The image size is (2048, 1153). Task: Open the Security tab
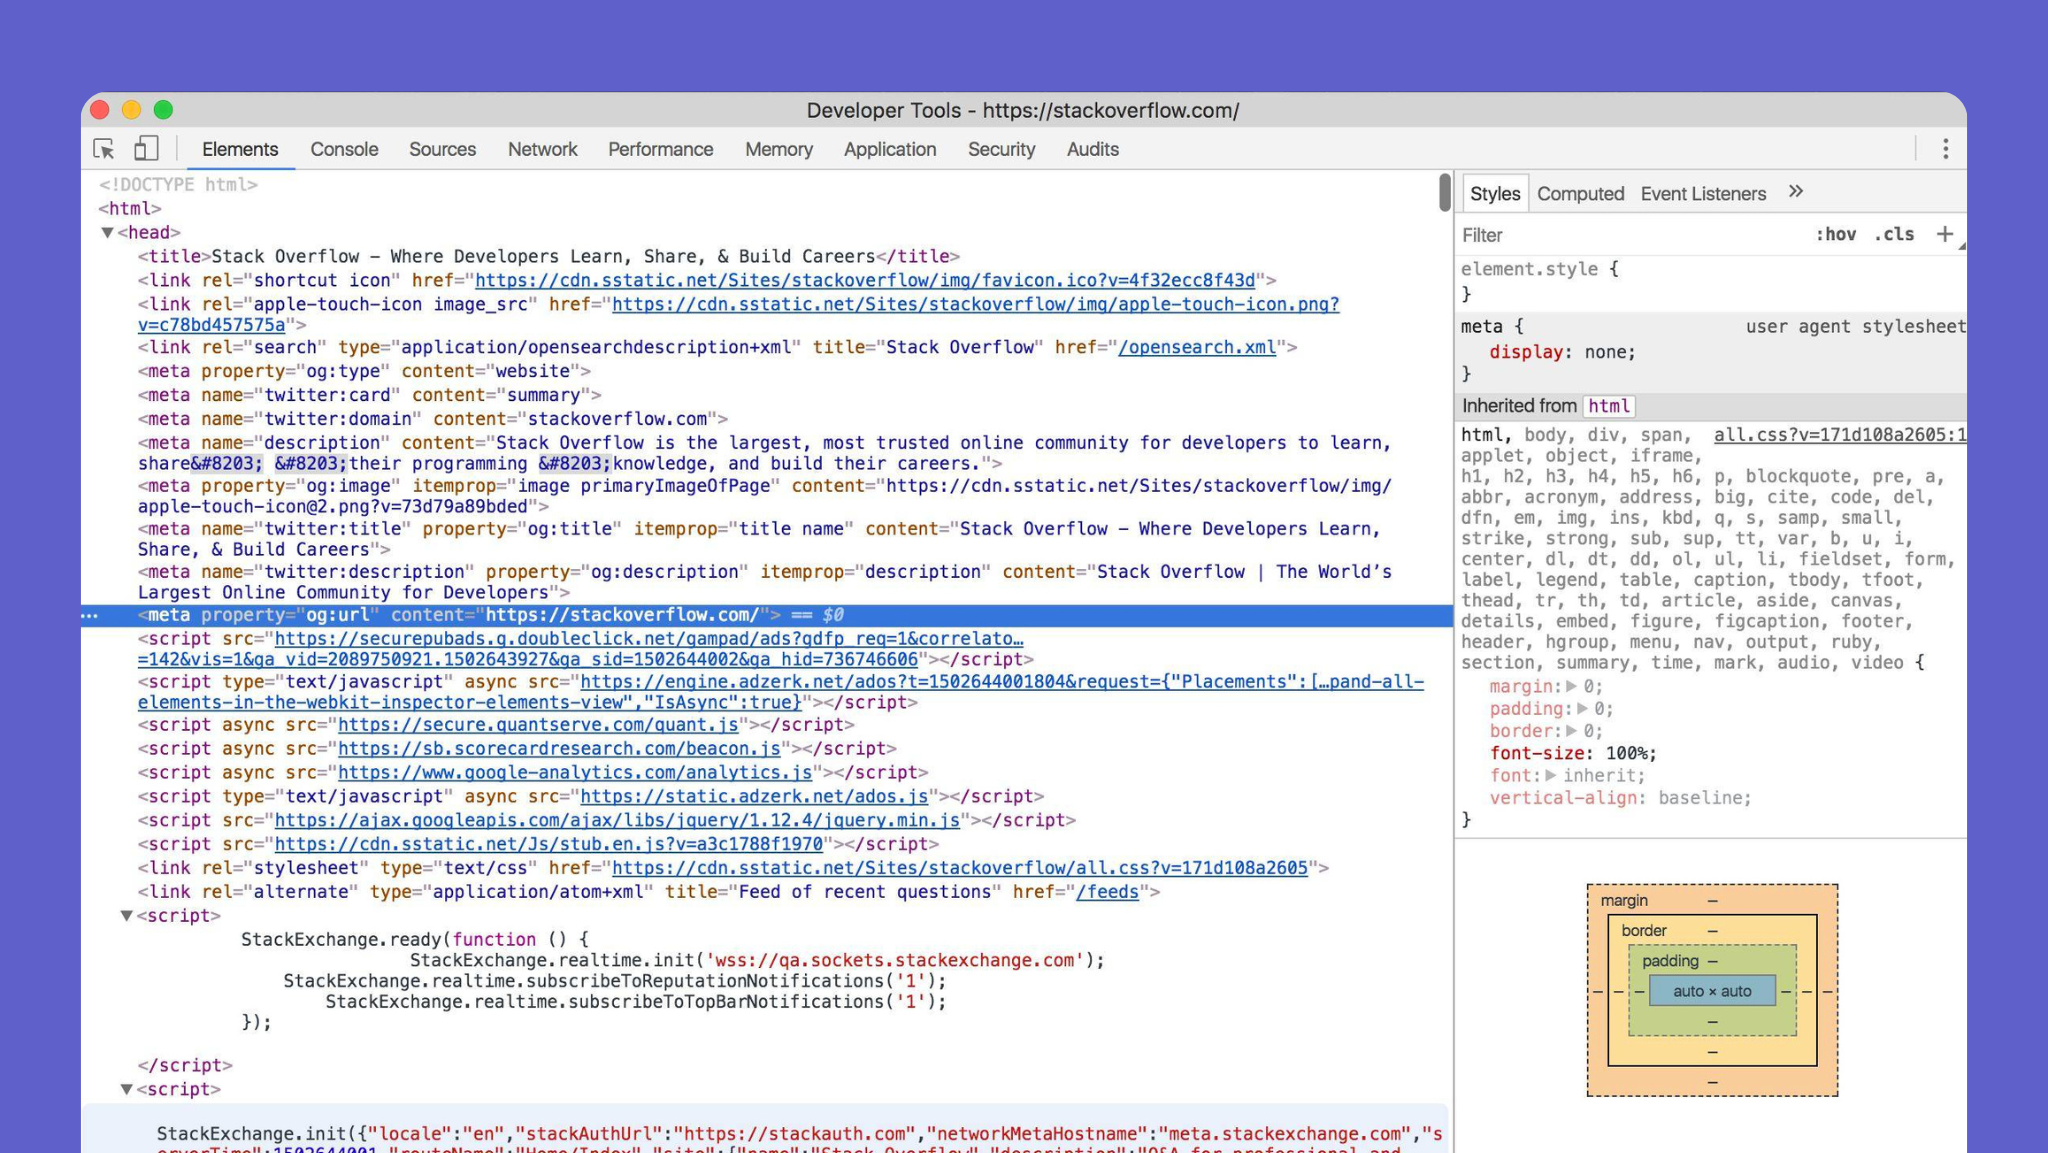coord(1001,149)
